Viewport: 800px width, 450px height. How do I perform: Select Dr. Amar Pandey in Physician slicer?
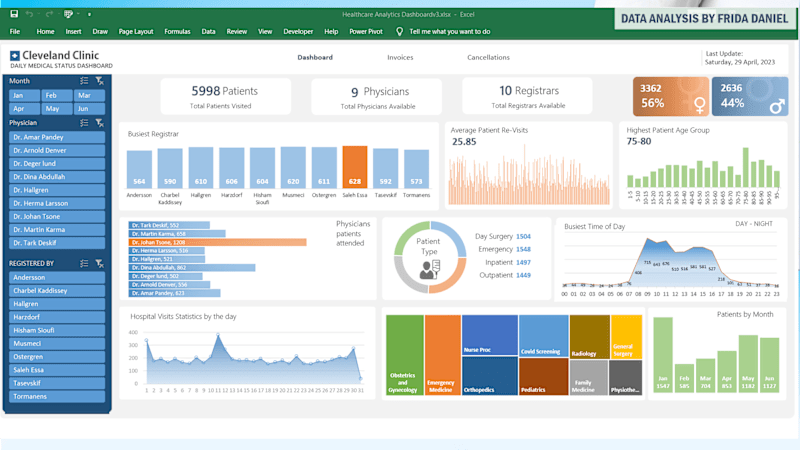(x=57, y=137)
